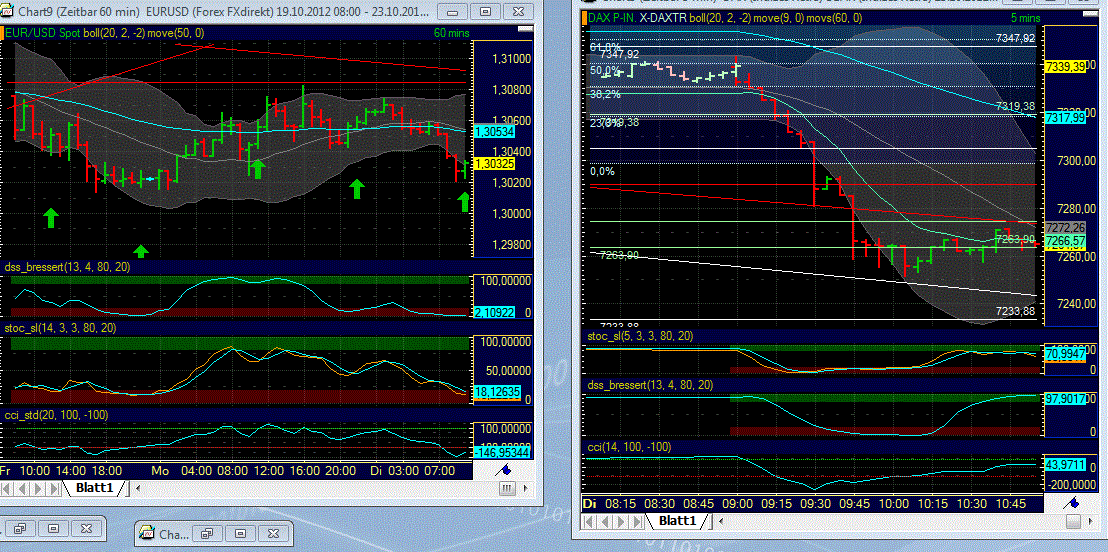Click orange marker before DAX P-IN. label
The height and width of the screenshot is (552, 1108).
(x=585, y=19)
